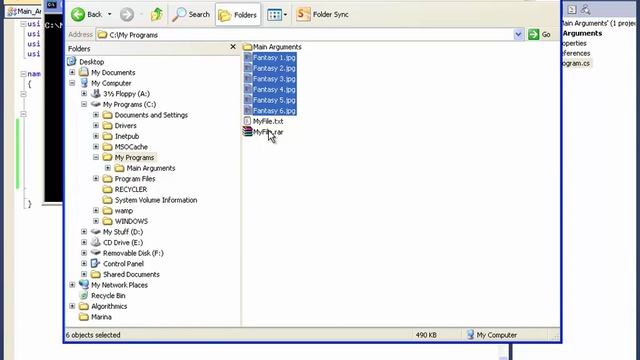Select CD Drive (E:)
Image resolution: width=640 pixels, height=360 pixels.
click(123, 242)
